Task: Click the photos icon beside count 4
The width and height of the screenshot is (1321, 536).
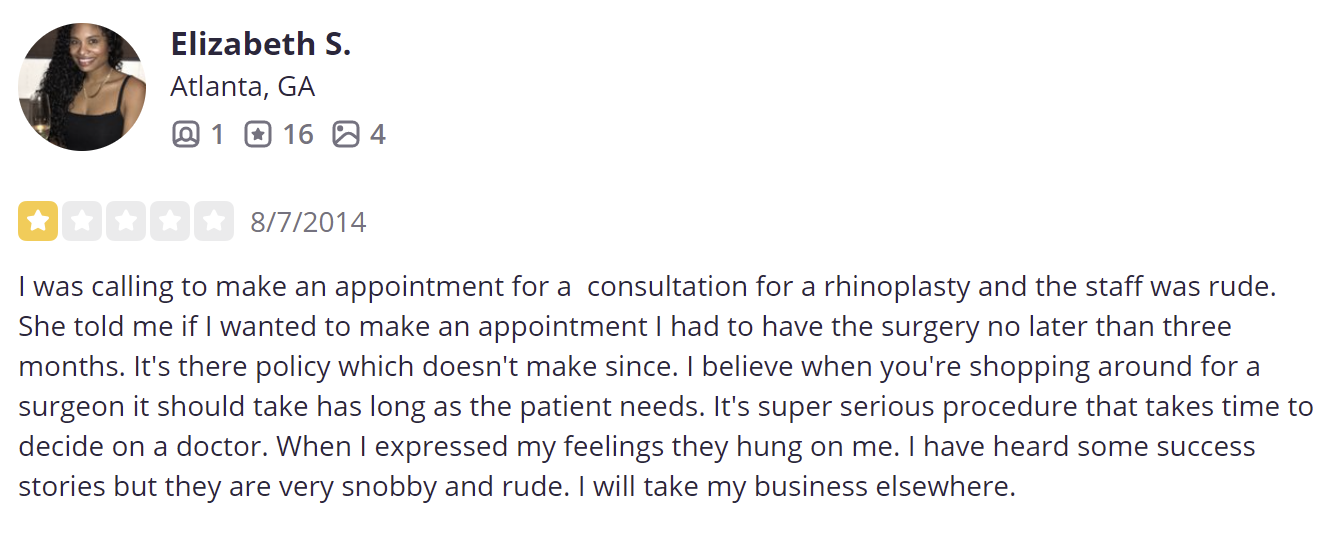Action: (346, 134)
